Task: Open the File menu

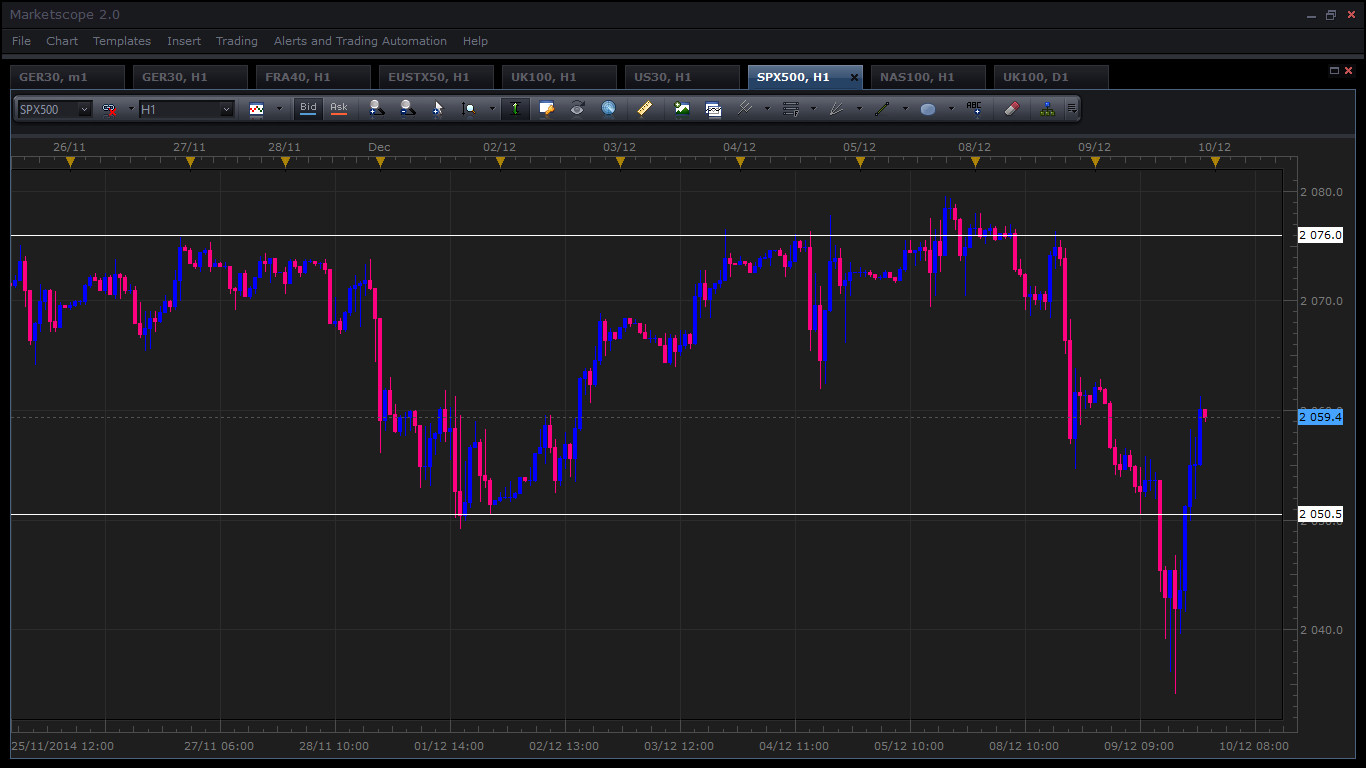Action: [21, 41]
